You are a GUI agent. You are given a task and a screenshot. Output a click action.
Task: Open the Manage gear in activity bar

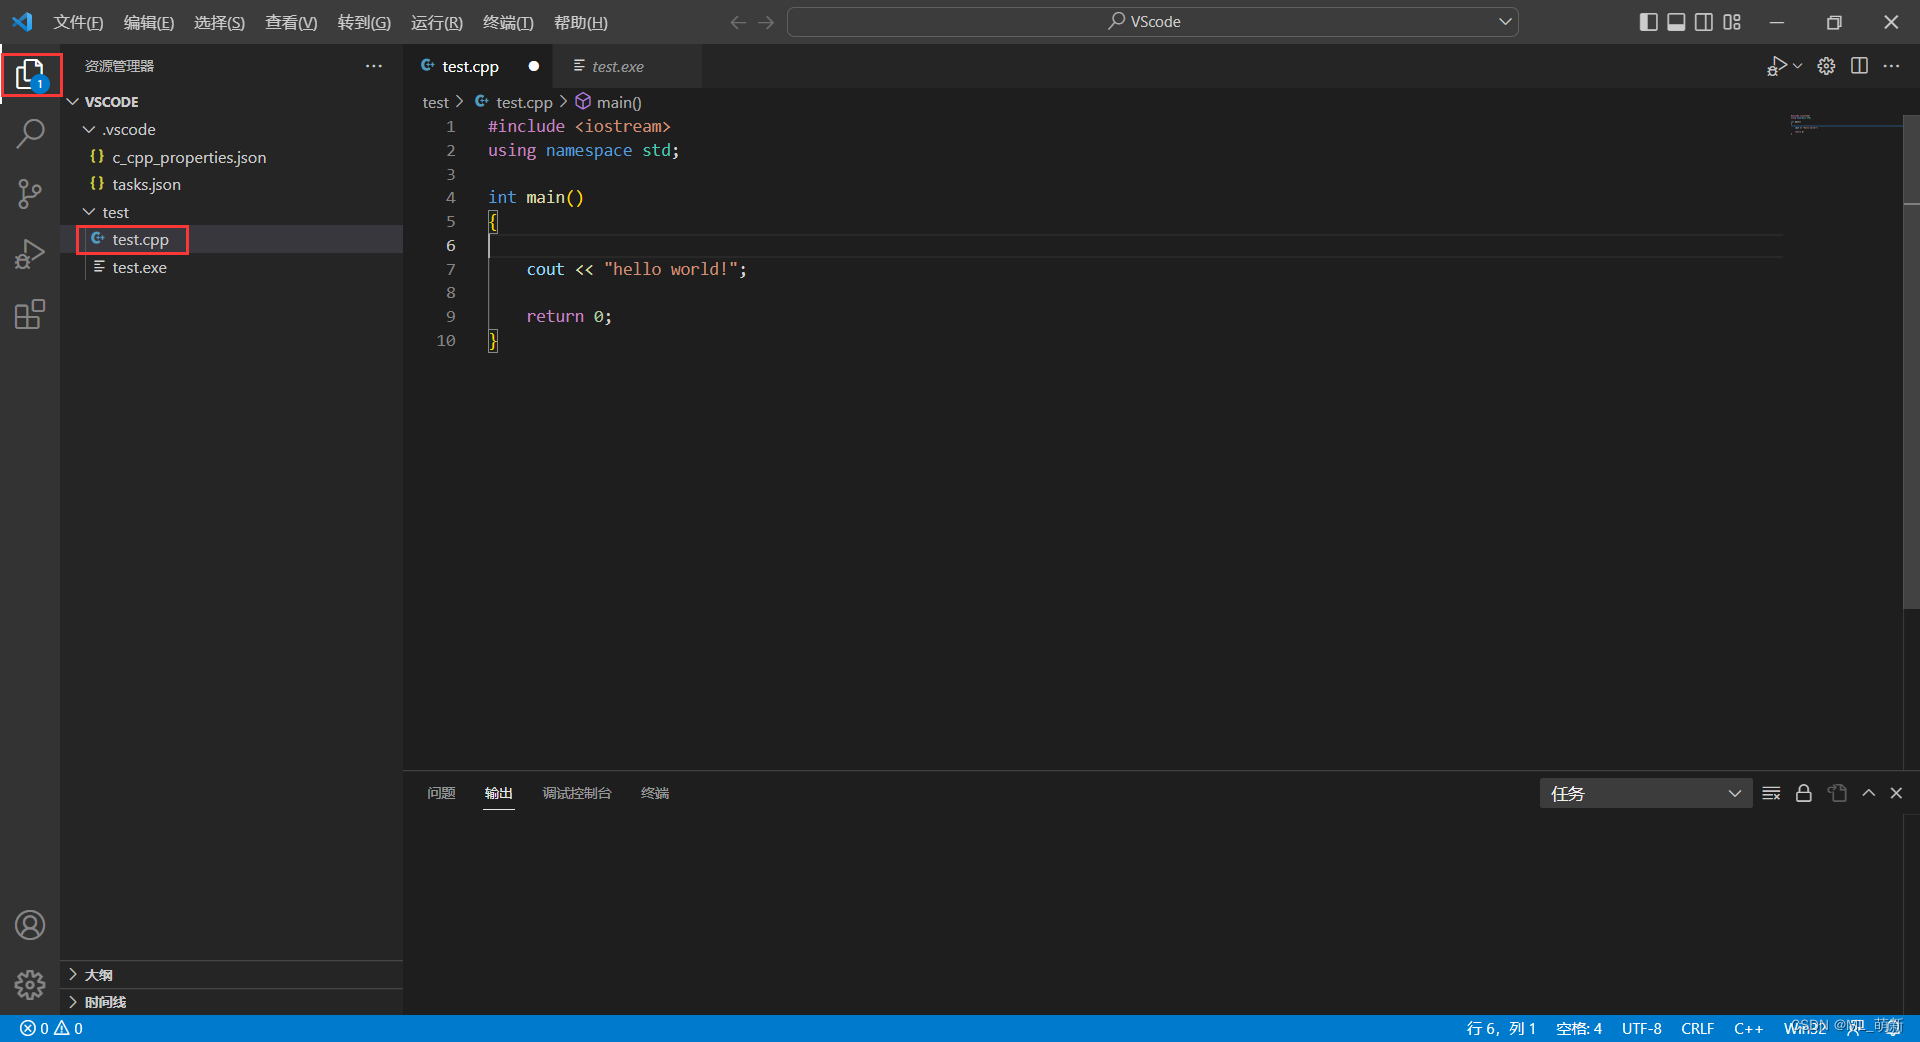click(x=30, y=985)
